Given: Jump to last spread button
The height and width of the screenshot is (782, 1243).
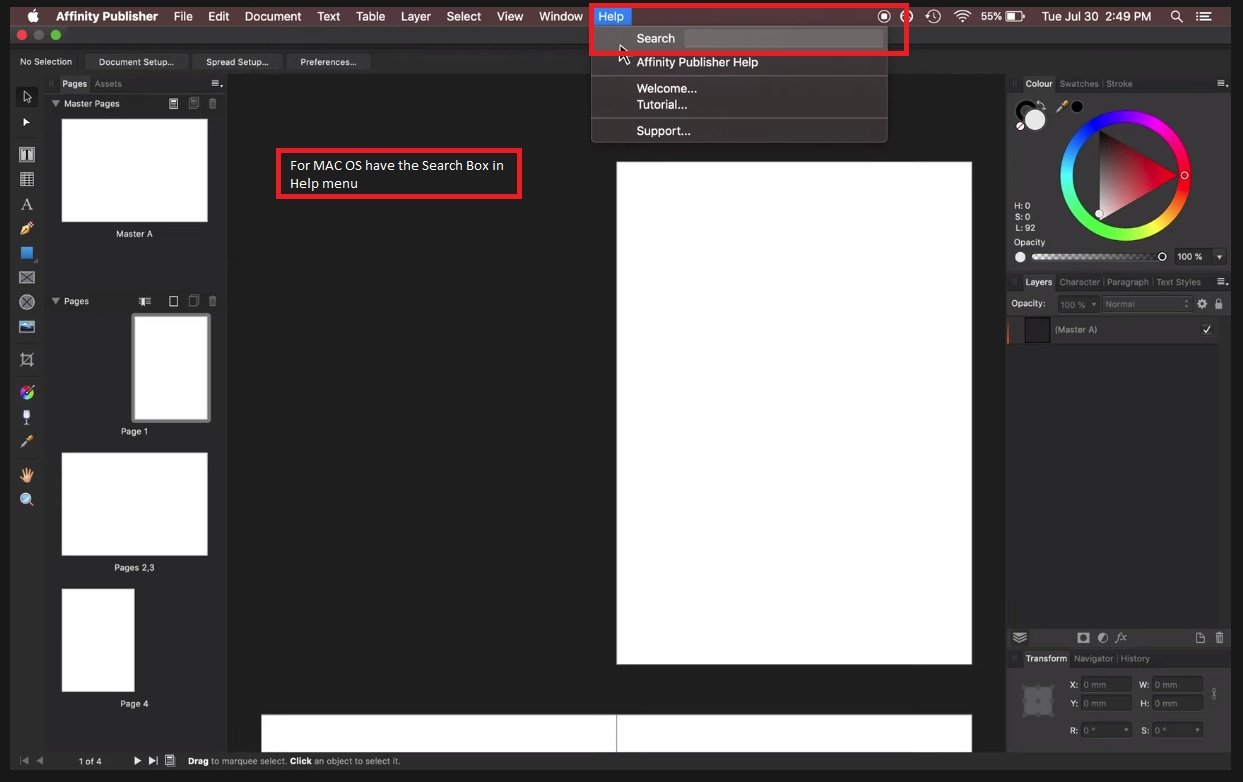Looking at the screenshot, I should click(x=153, y=761).
